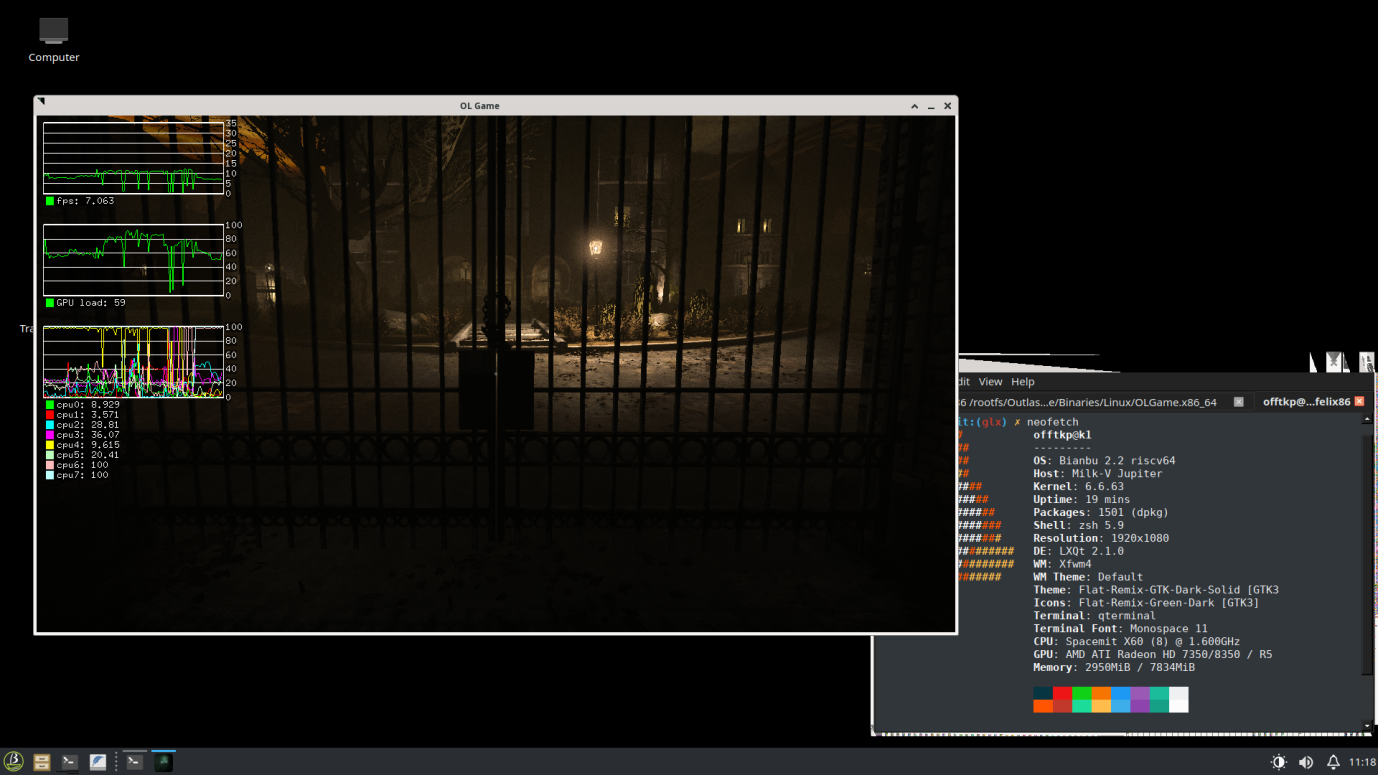The height and width of the screenshot is (775, 1378).
Task: Open the Help menu in the terminal
Action: tap(1022, 382)
